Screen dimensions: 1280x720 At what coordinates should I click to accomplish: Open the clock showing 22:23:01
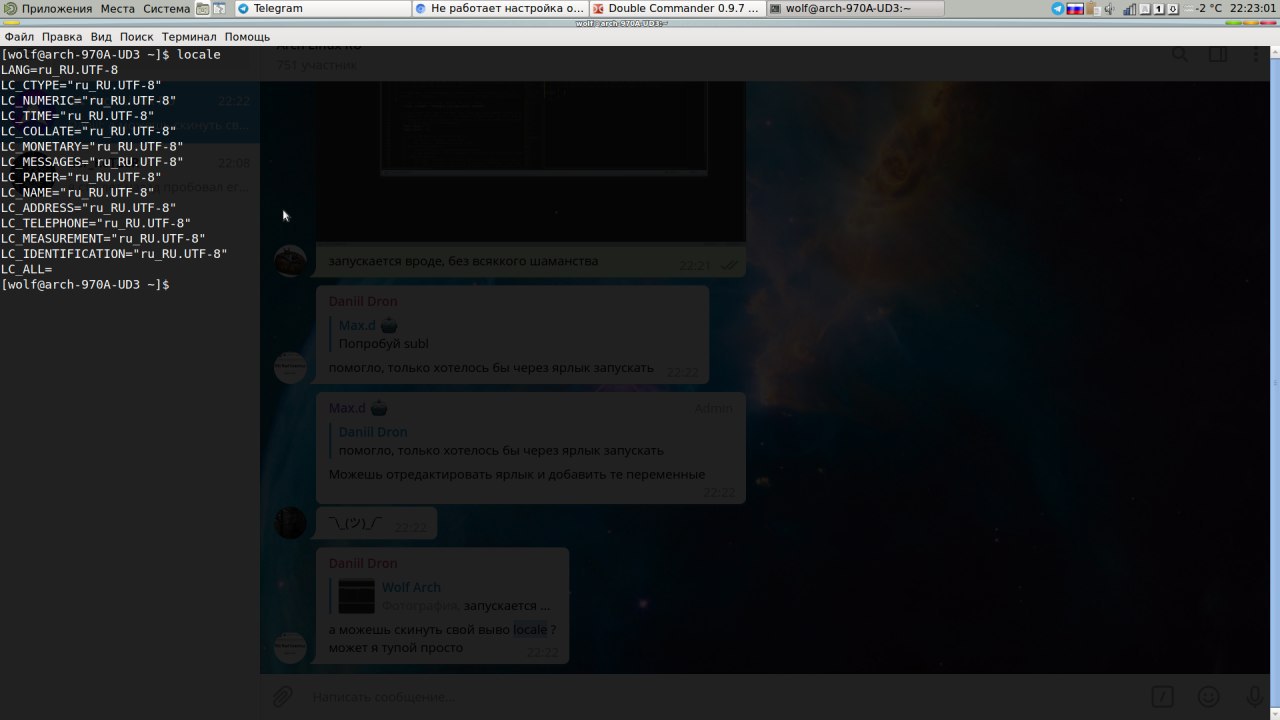[1253, 8]
